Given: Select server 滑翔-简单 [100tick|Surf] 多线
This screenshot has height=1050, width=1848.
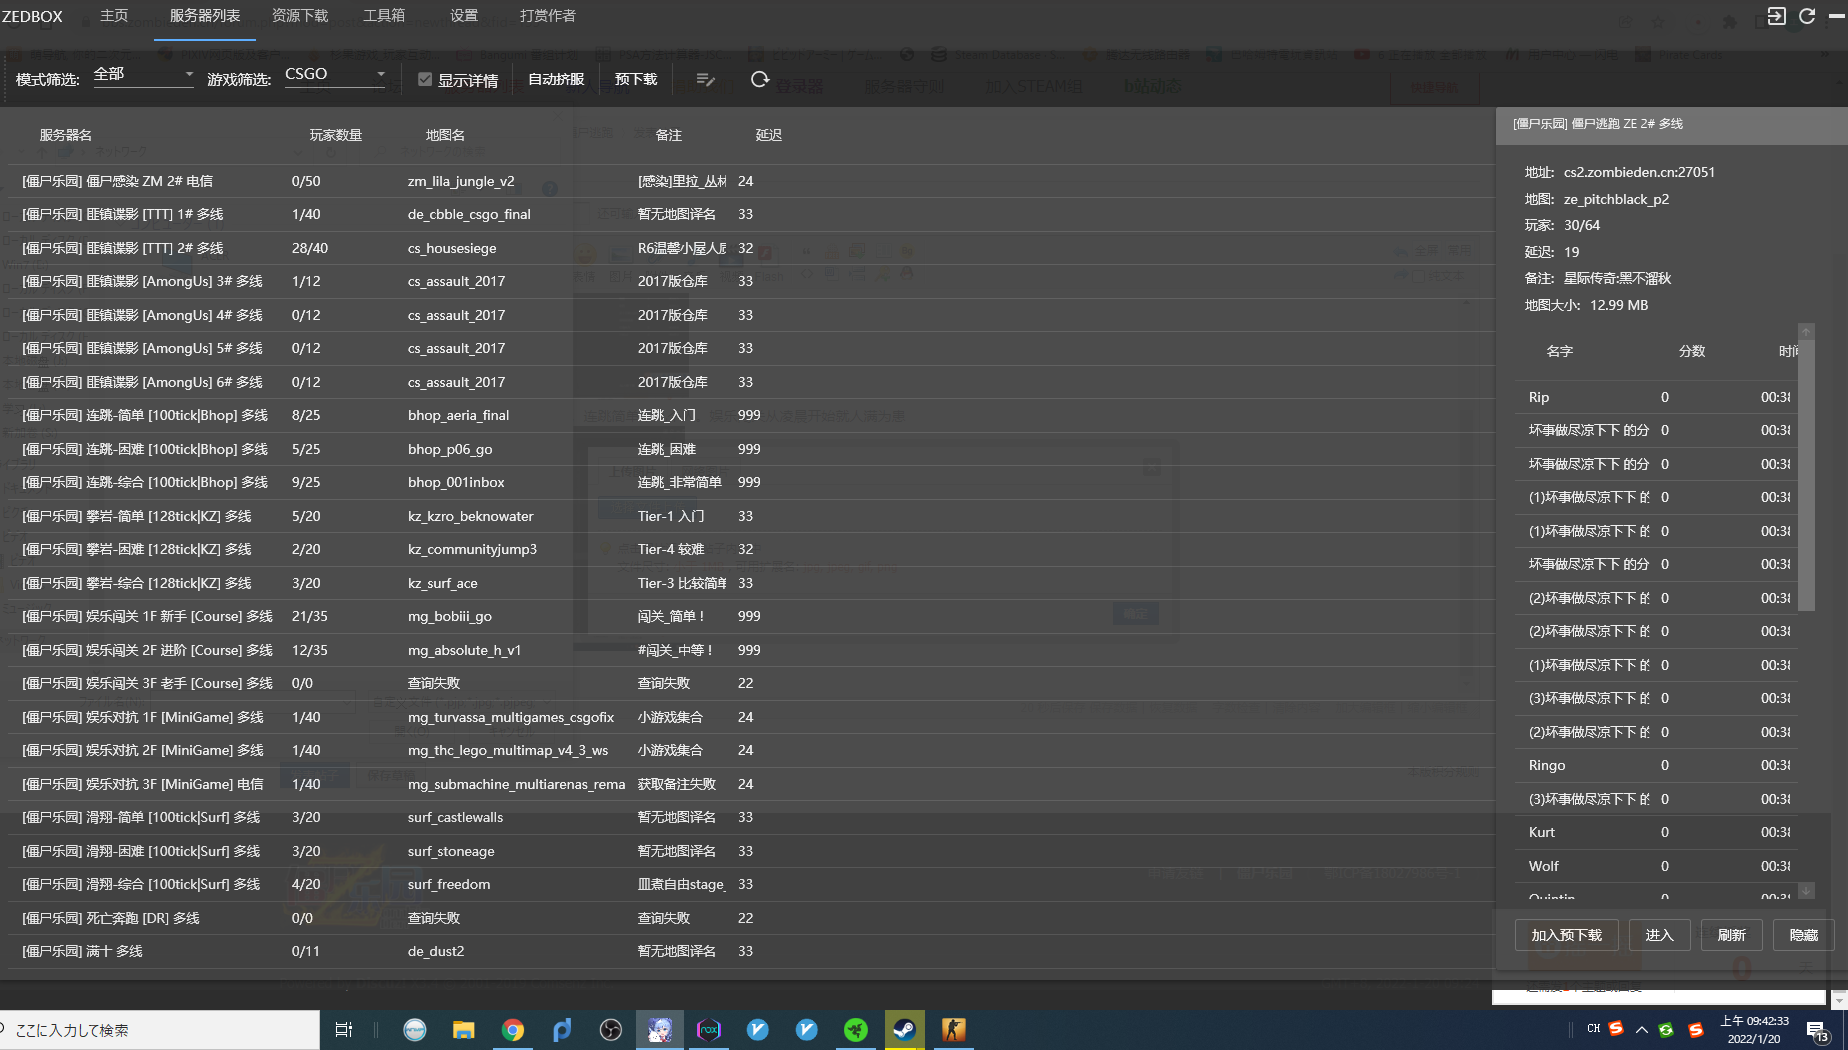Looking at the screenshot, I should pyautogui.click(x=750, y=817).
